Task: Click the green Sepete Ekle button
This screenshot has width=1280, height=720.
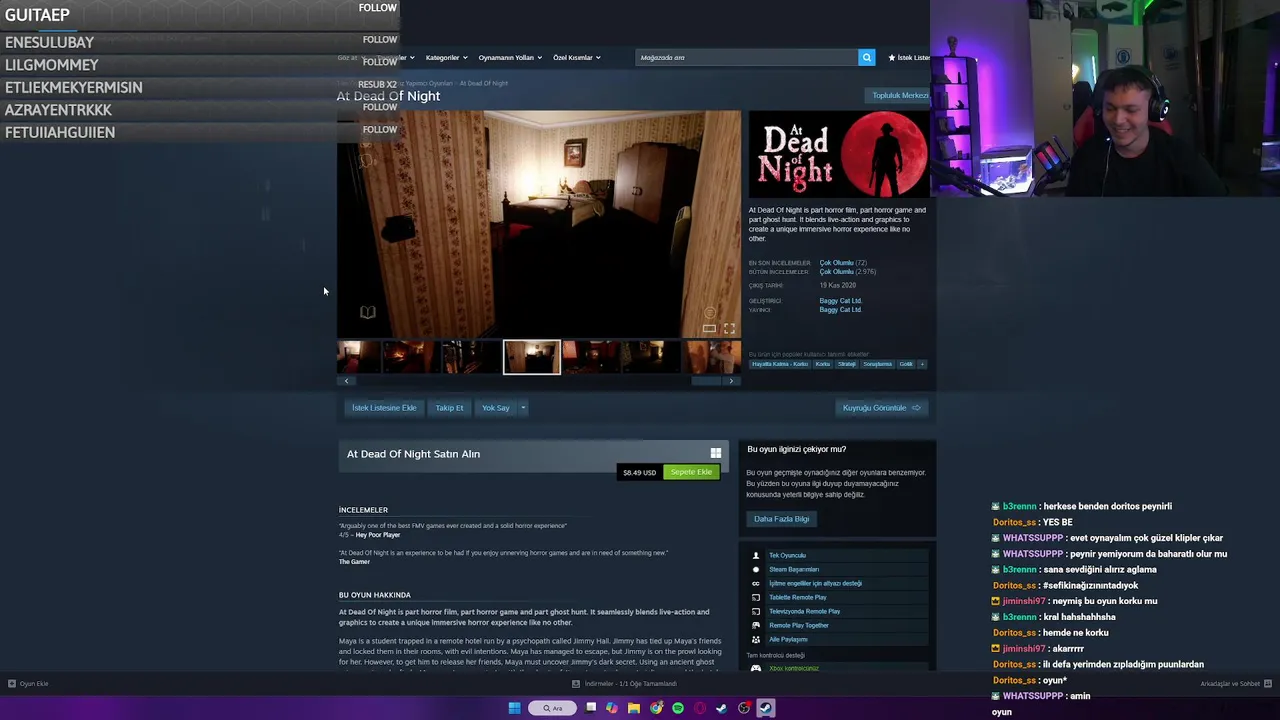Action: tap(691, 472)
